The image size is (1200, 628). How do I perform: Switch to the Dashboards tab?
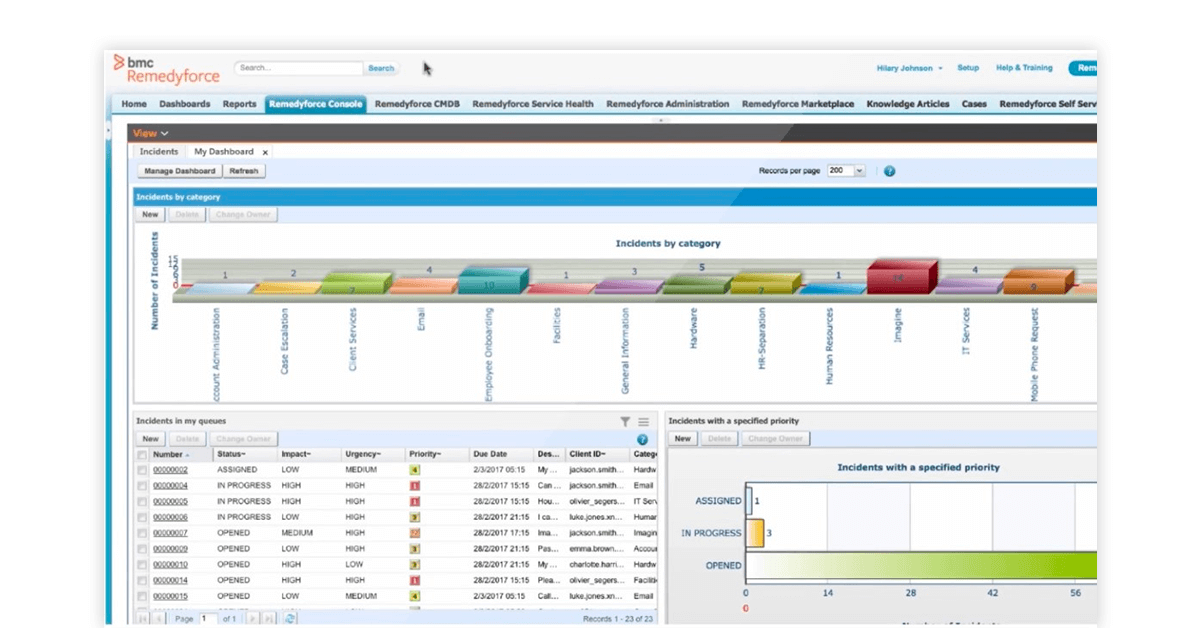(185, 104)
